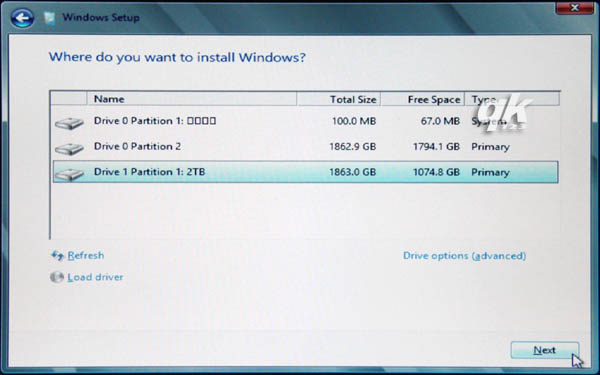Refresh the drive list
This screenshot has width=600, height=375.
tap(86, 255)
